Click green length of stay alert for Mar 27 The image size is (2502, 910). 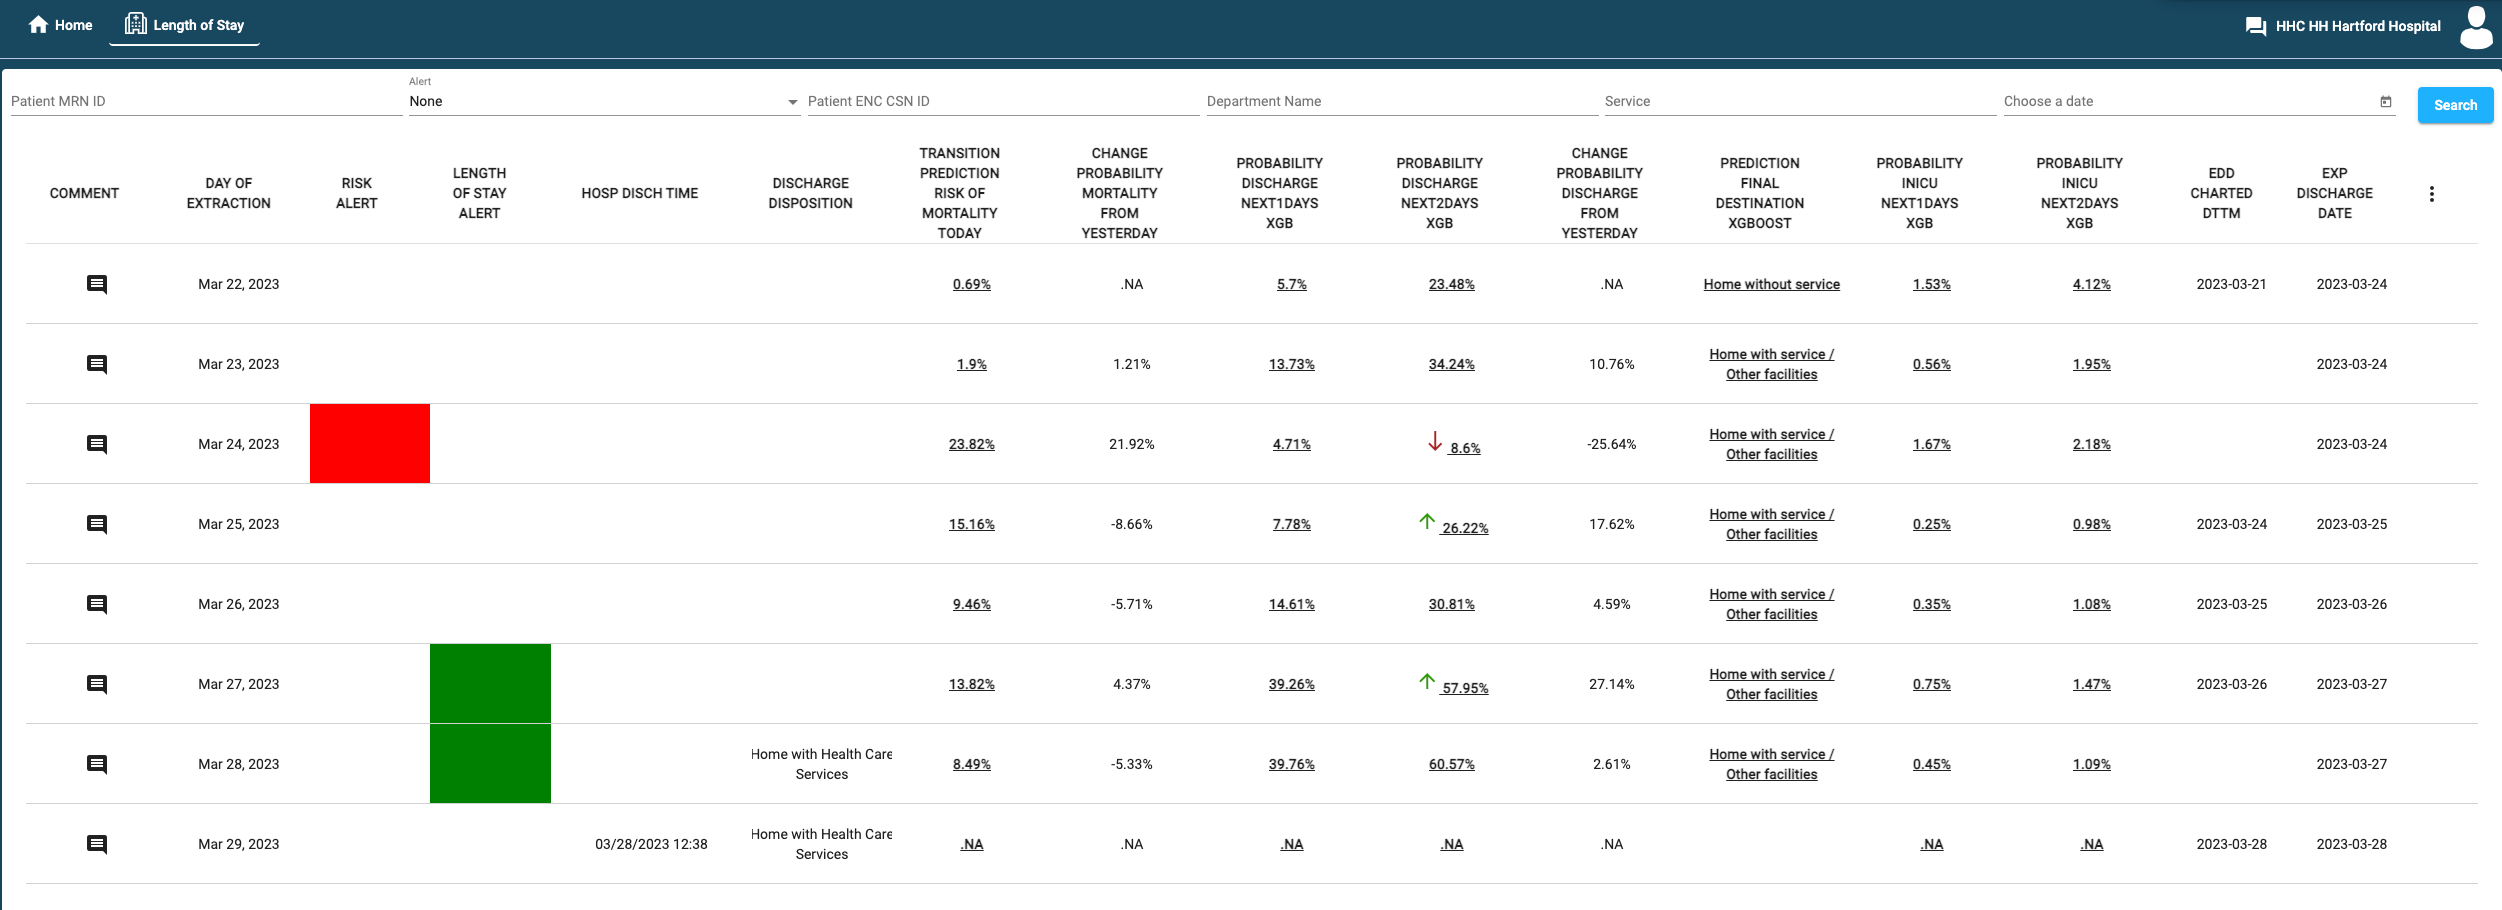[490, 683]
